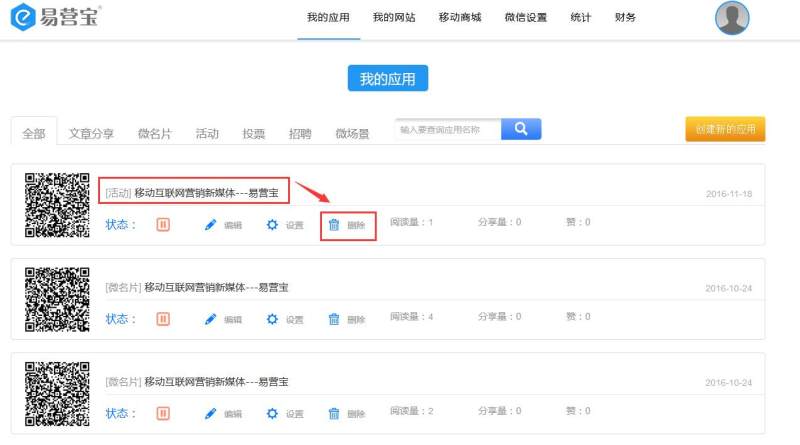Click 赞：0 in [活动] row

coord(578,222)
